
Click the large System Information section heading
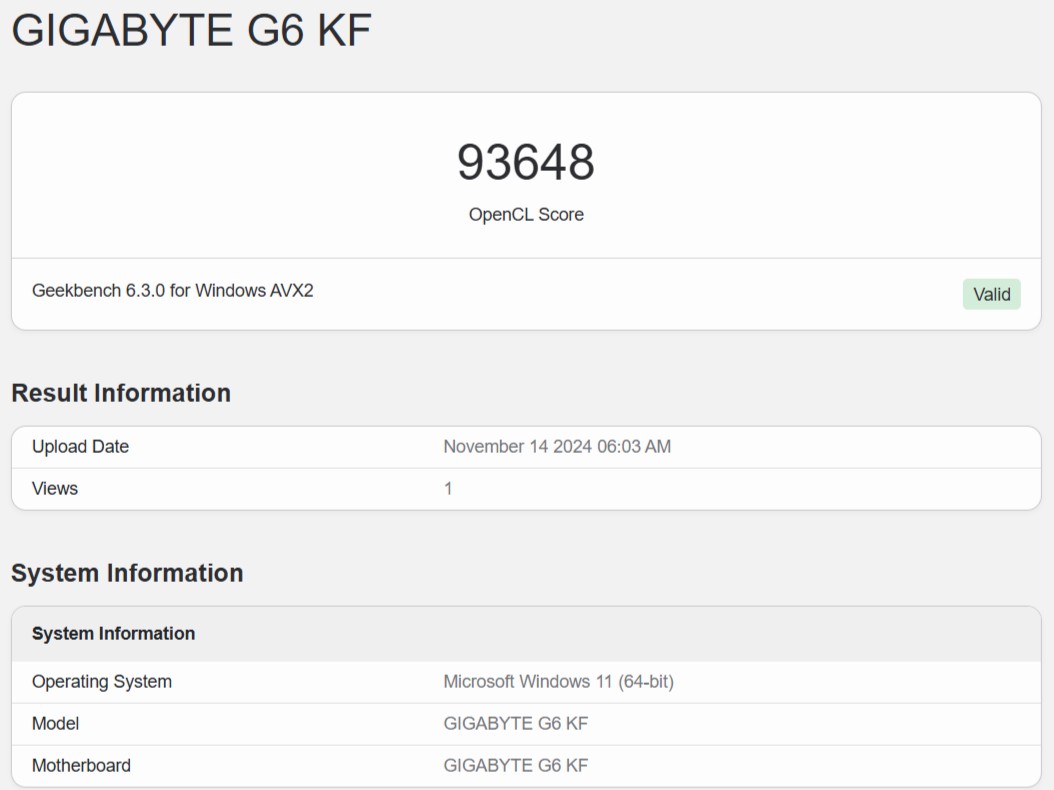127,573
